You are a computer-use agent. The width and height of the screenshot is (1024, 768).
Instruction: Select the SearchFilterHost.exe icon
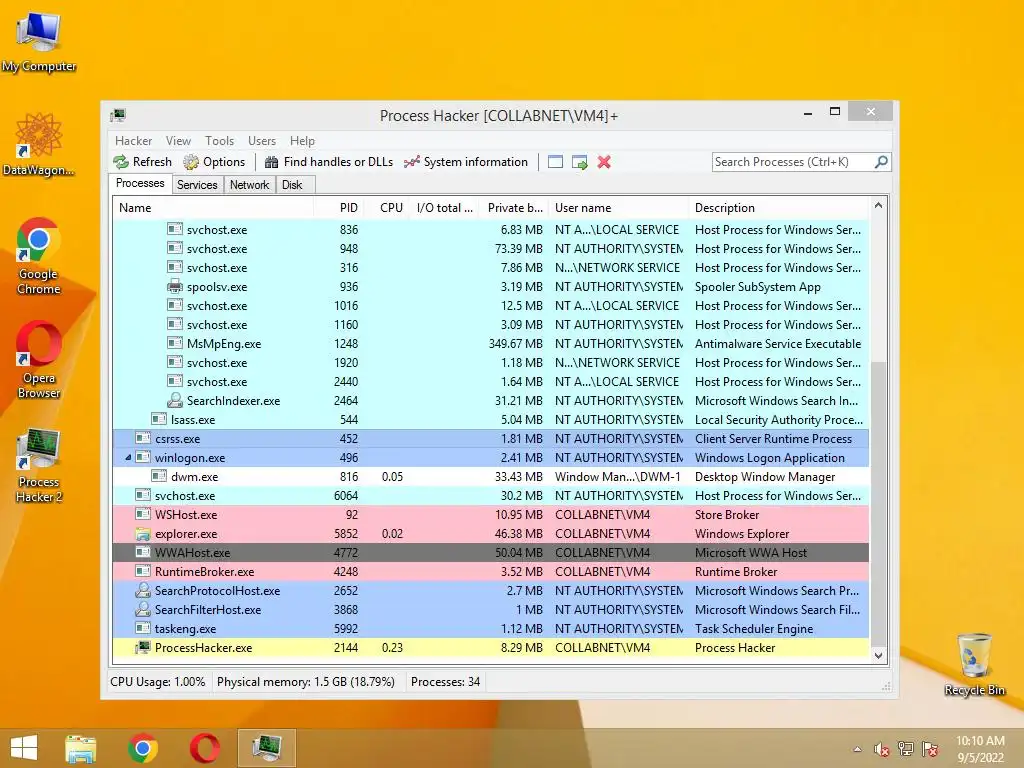click(x=142, y=609)
